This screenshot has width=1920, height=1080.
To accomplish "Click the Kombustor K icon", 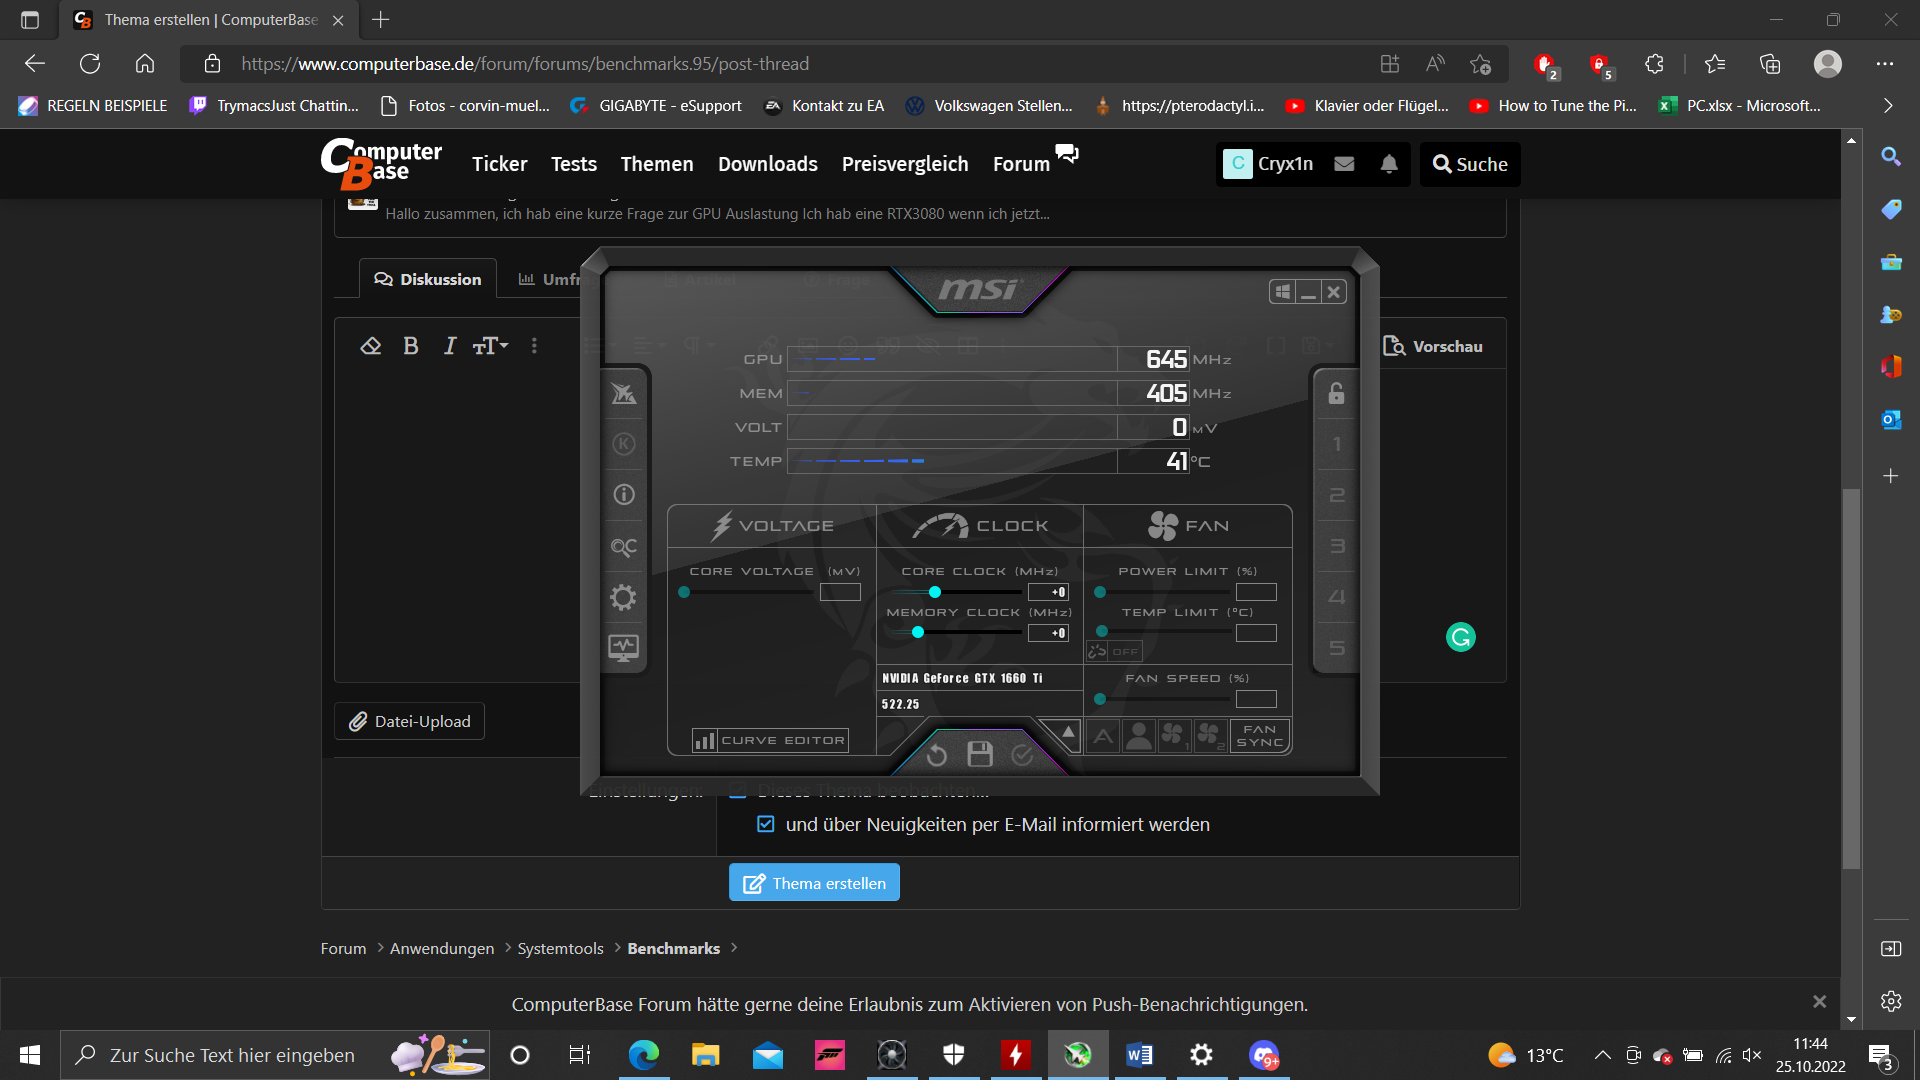I will tap(623, 444).
